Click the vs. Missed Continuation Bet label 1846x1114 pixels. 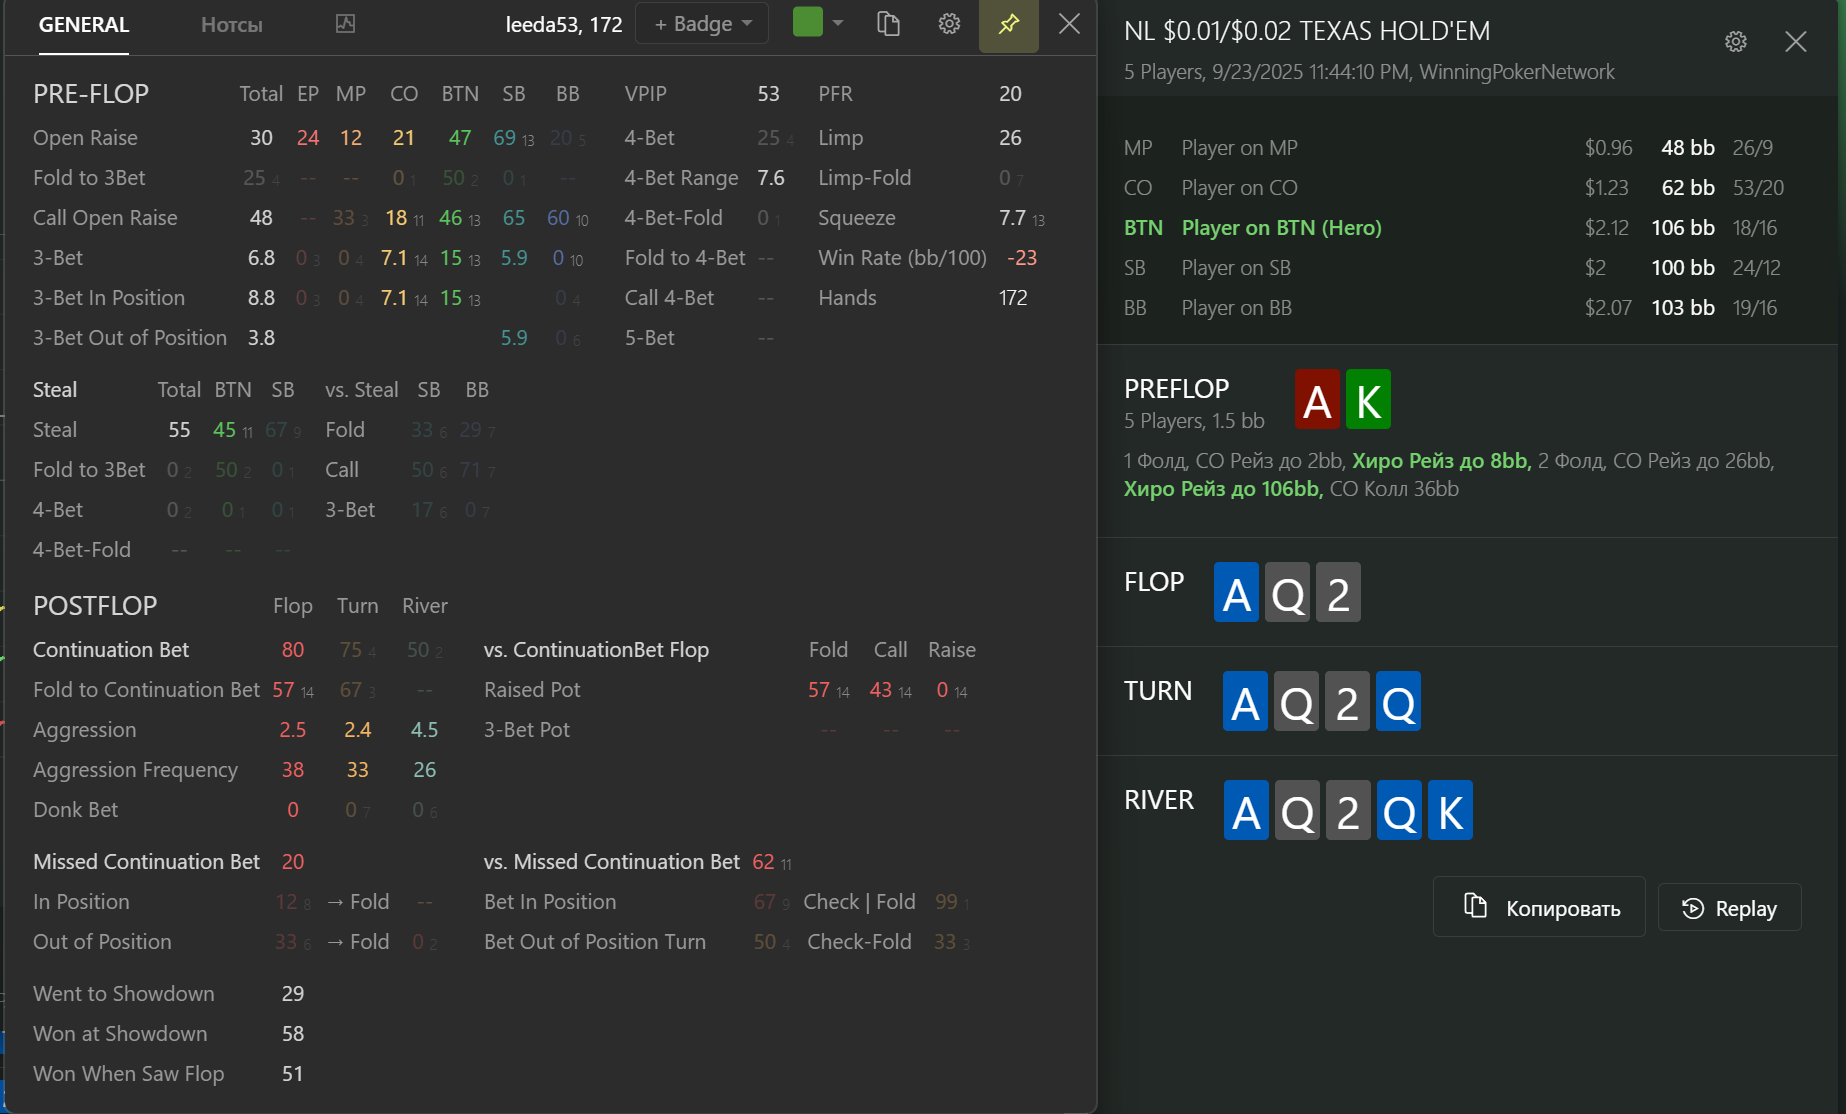pos(611,862)
